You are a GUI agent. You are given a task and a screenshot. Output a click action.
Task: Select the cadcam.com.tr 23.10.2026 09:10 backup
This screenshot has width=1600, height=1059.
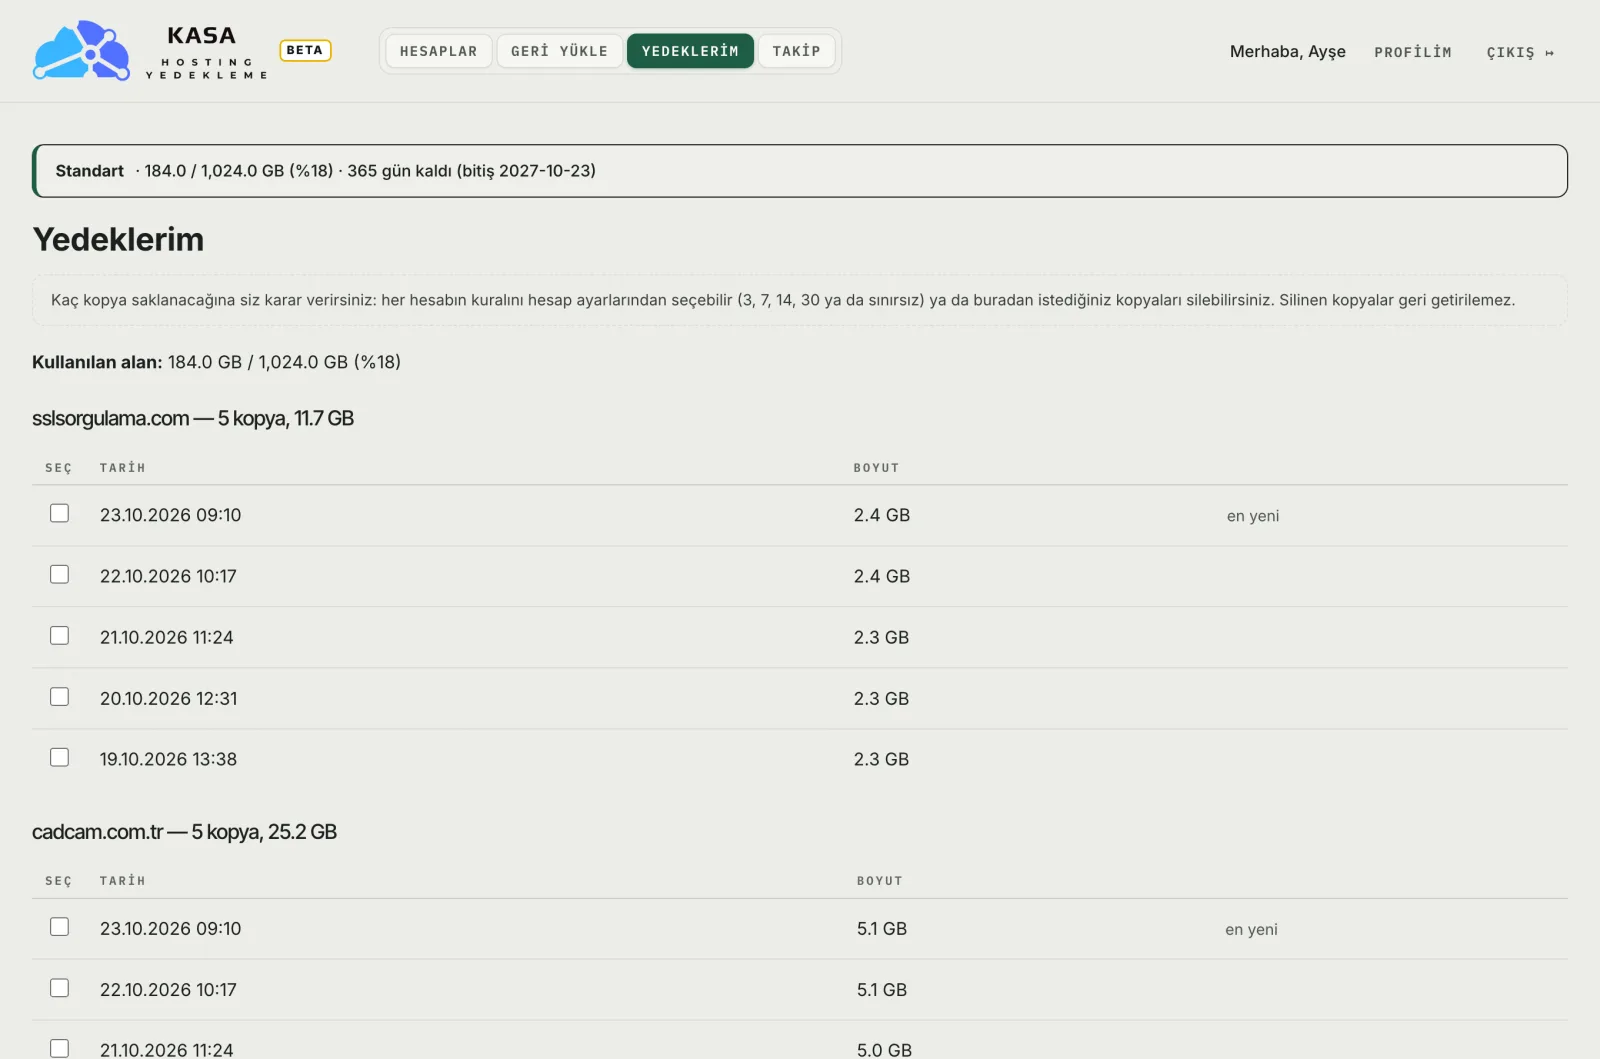pyautogui.click(x=60, y=927)
